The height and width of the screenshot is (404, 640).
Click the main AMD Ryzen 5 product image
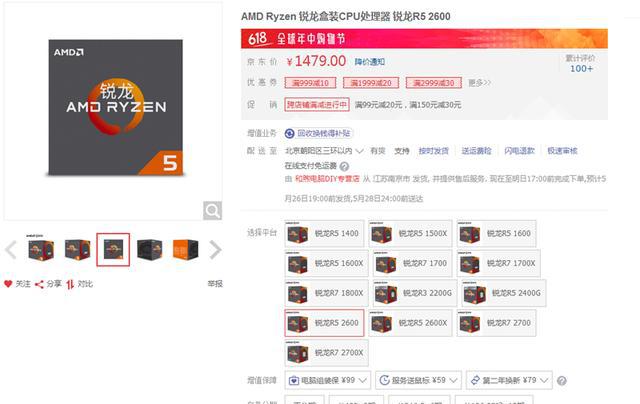pos(116,108)
